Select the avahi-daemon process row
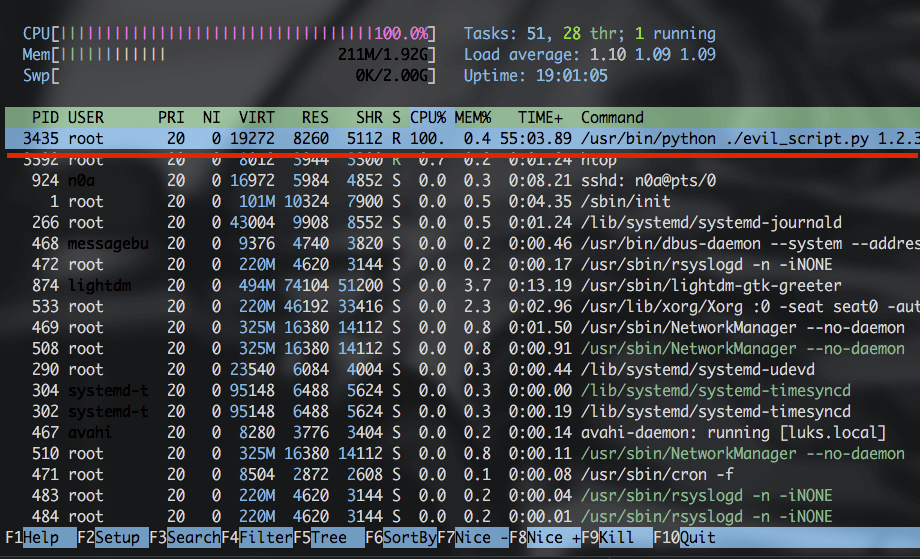920x559 pixels. click(x=462, y=432)
